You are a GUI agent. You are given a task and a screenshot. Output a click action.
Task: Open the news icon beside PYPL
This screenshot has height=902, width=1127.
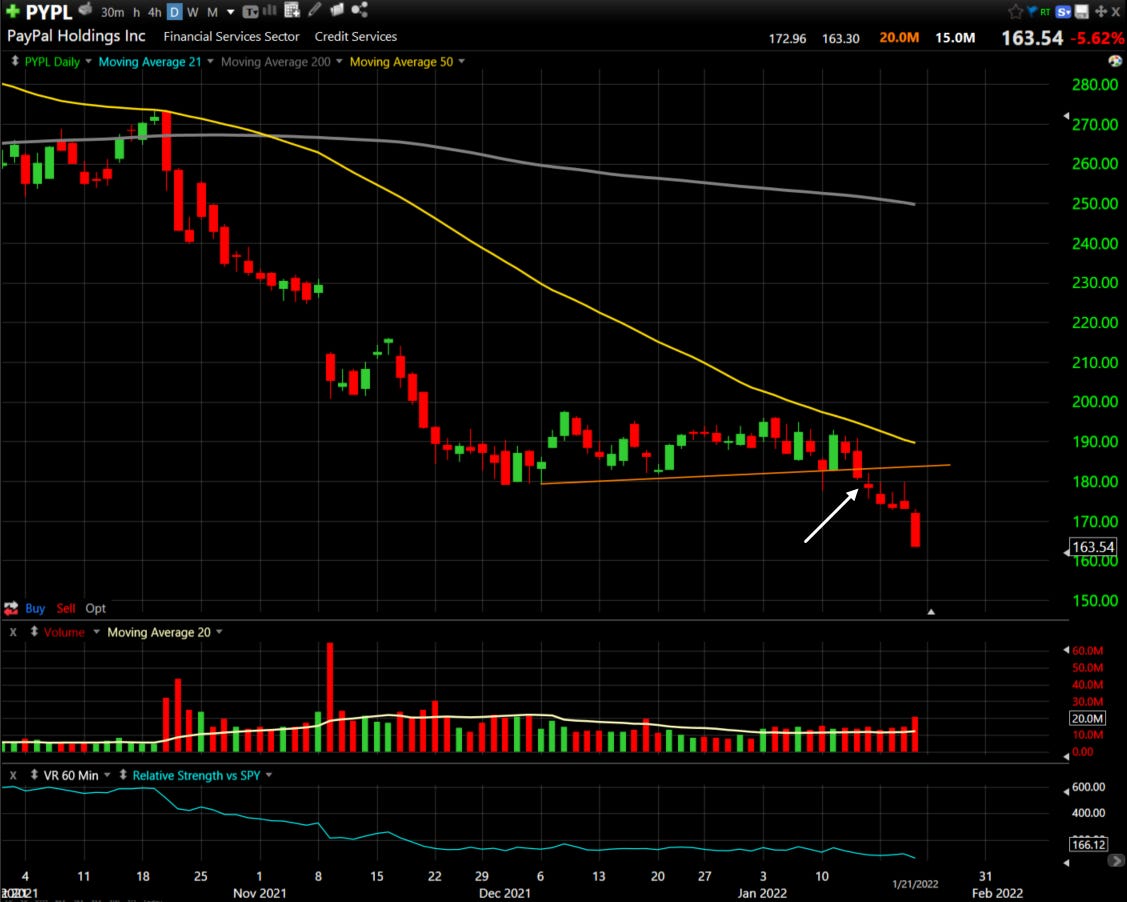click(86, 10)
